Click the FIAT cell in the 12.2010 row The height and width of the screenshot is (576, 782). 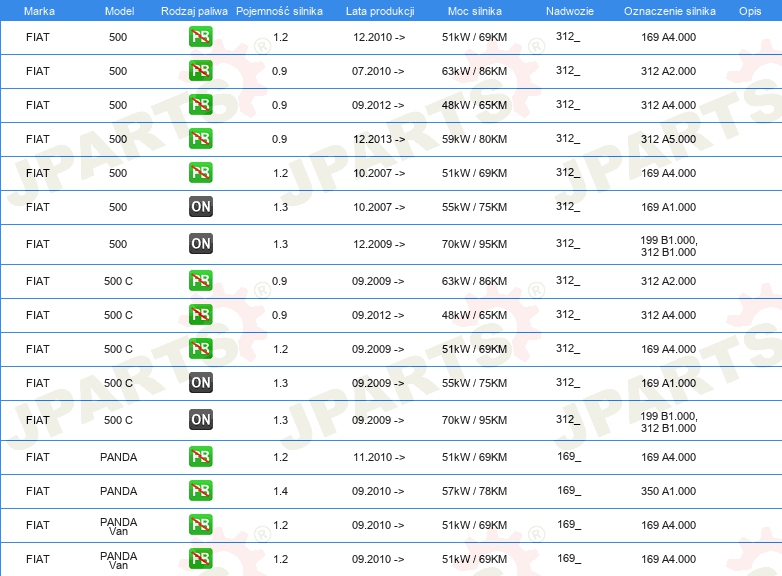click(x=37, y=37)
